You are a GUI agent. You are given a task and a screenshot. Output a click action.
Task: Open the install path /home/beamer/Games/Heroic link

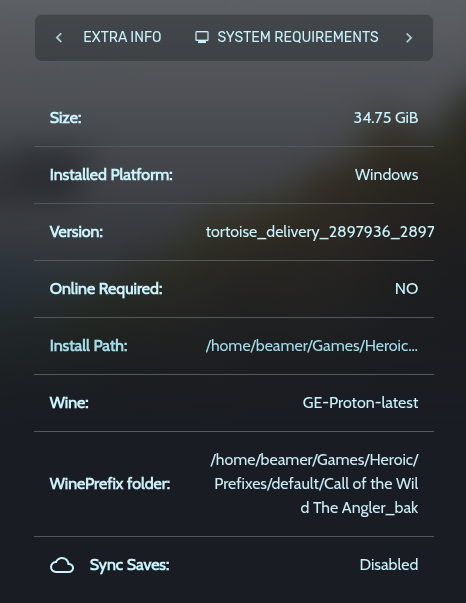tap(312, 346)
